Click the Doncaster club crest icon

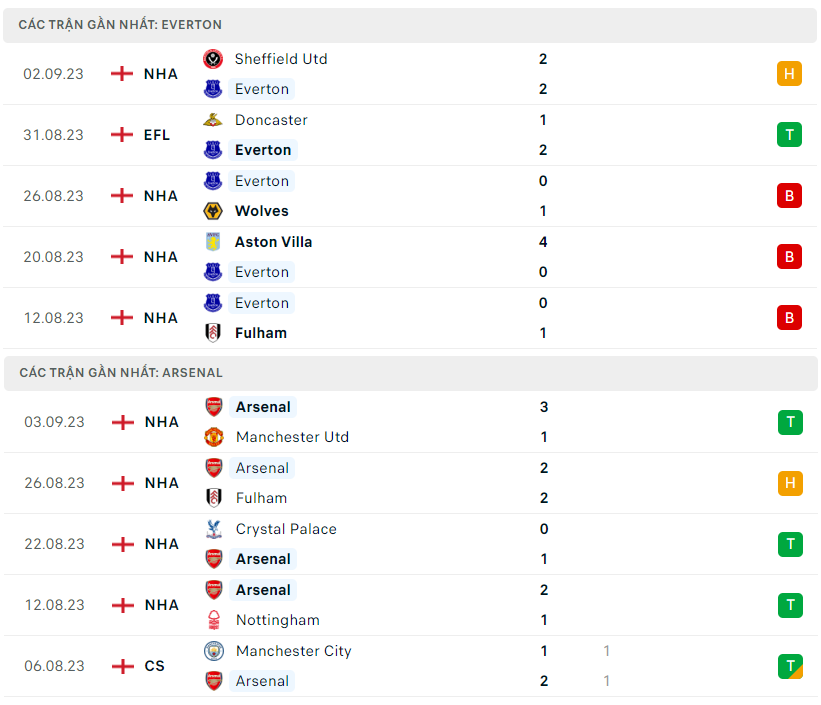(213, 120)
